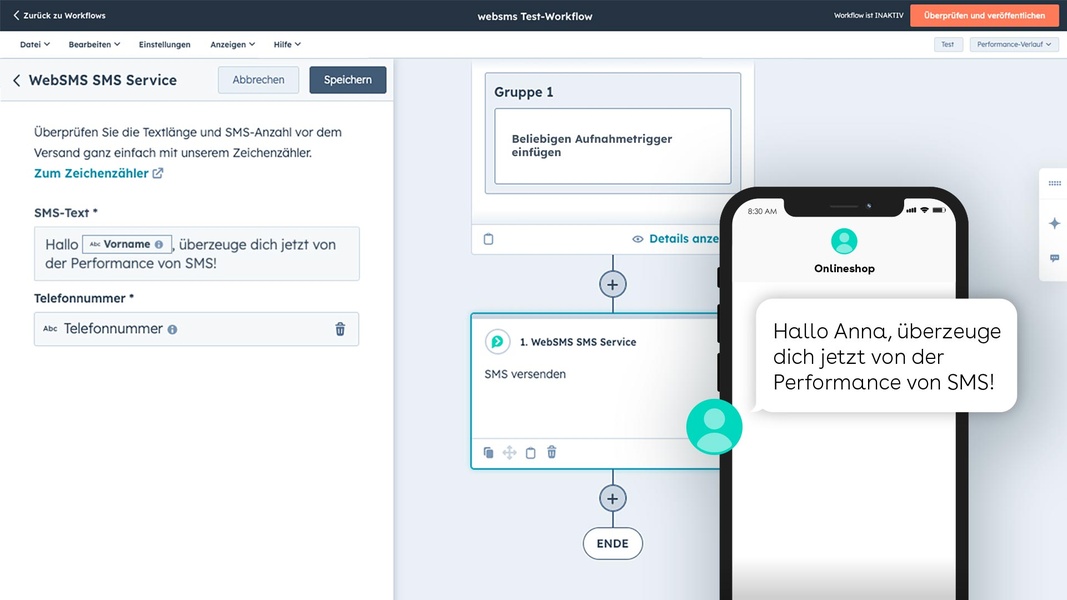The width and height of the screenshot is (1067, 600).
Task: Click the sparkle AI icon on right panel
Action: (1055, 223)
